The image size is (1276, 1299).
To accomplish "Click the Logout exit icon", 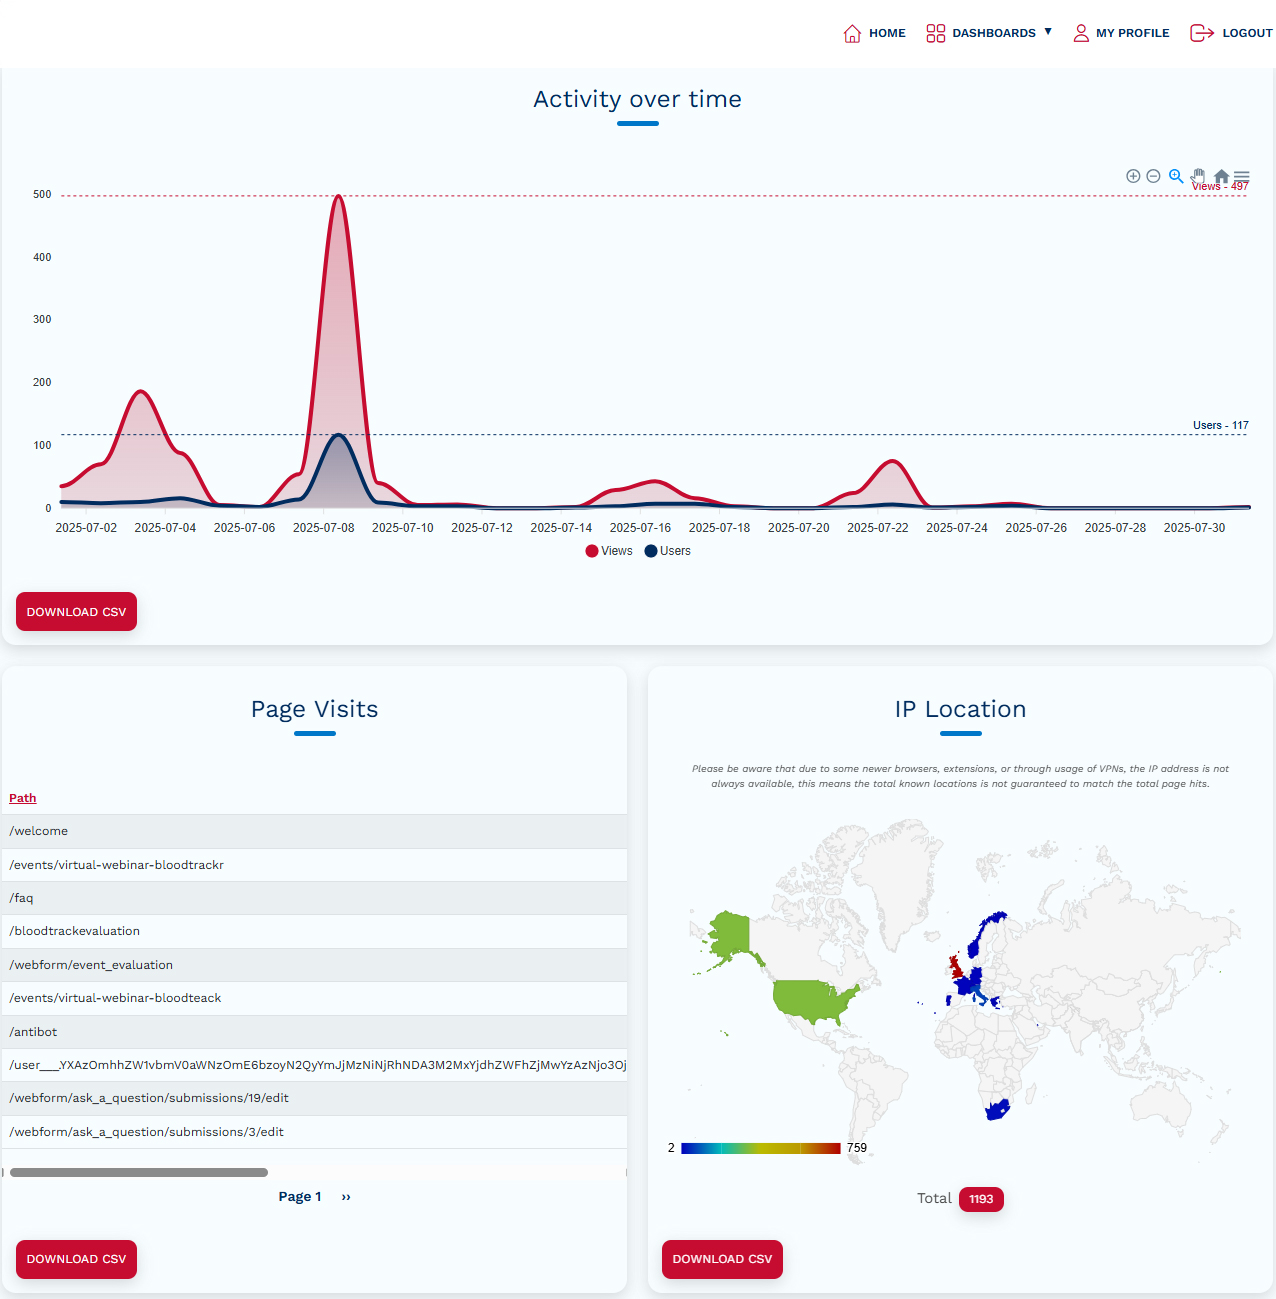I will point(1201,33).
